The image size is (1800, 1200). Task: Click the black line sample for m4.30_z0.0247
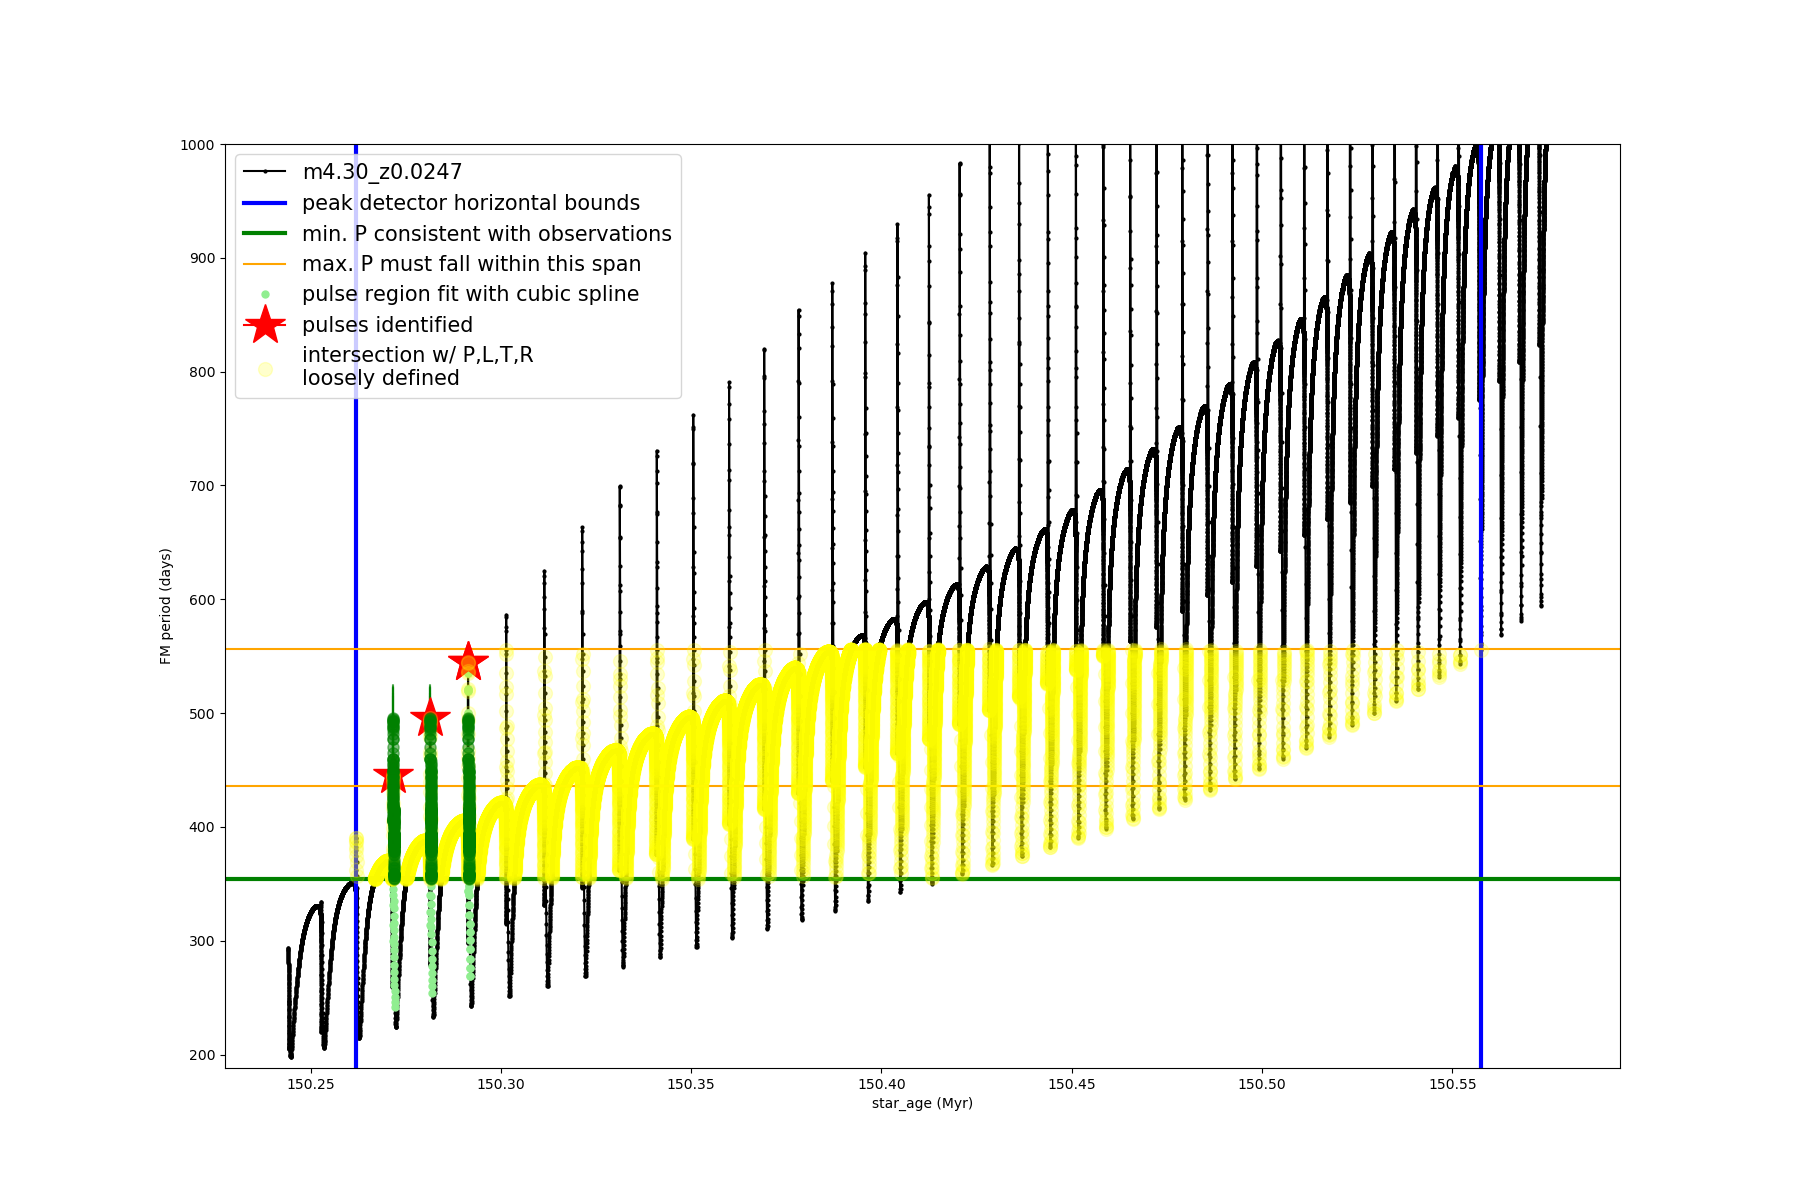(x=265, y=172)
